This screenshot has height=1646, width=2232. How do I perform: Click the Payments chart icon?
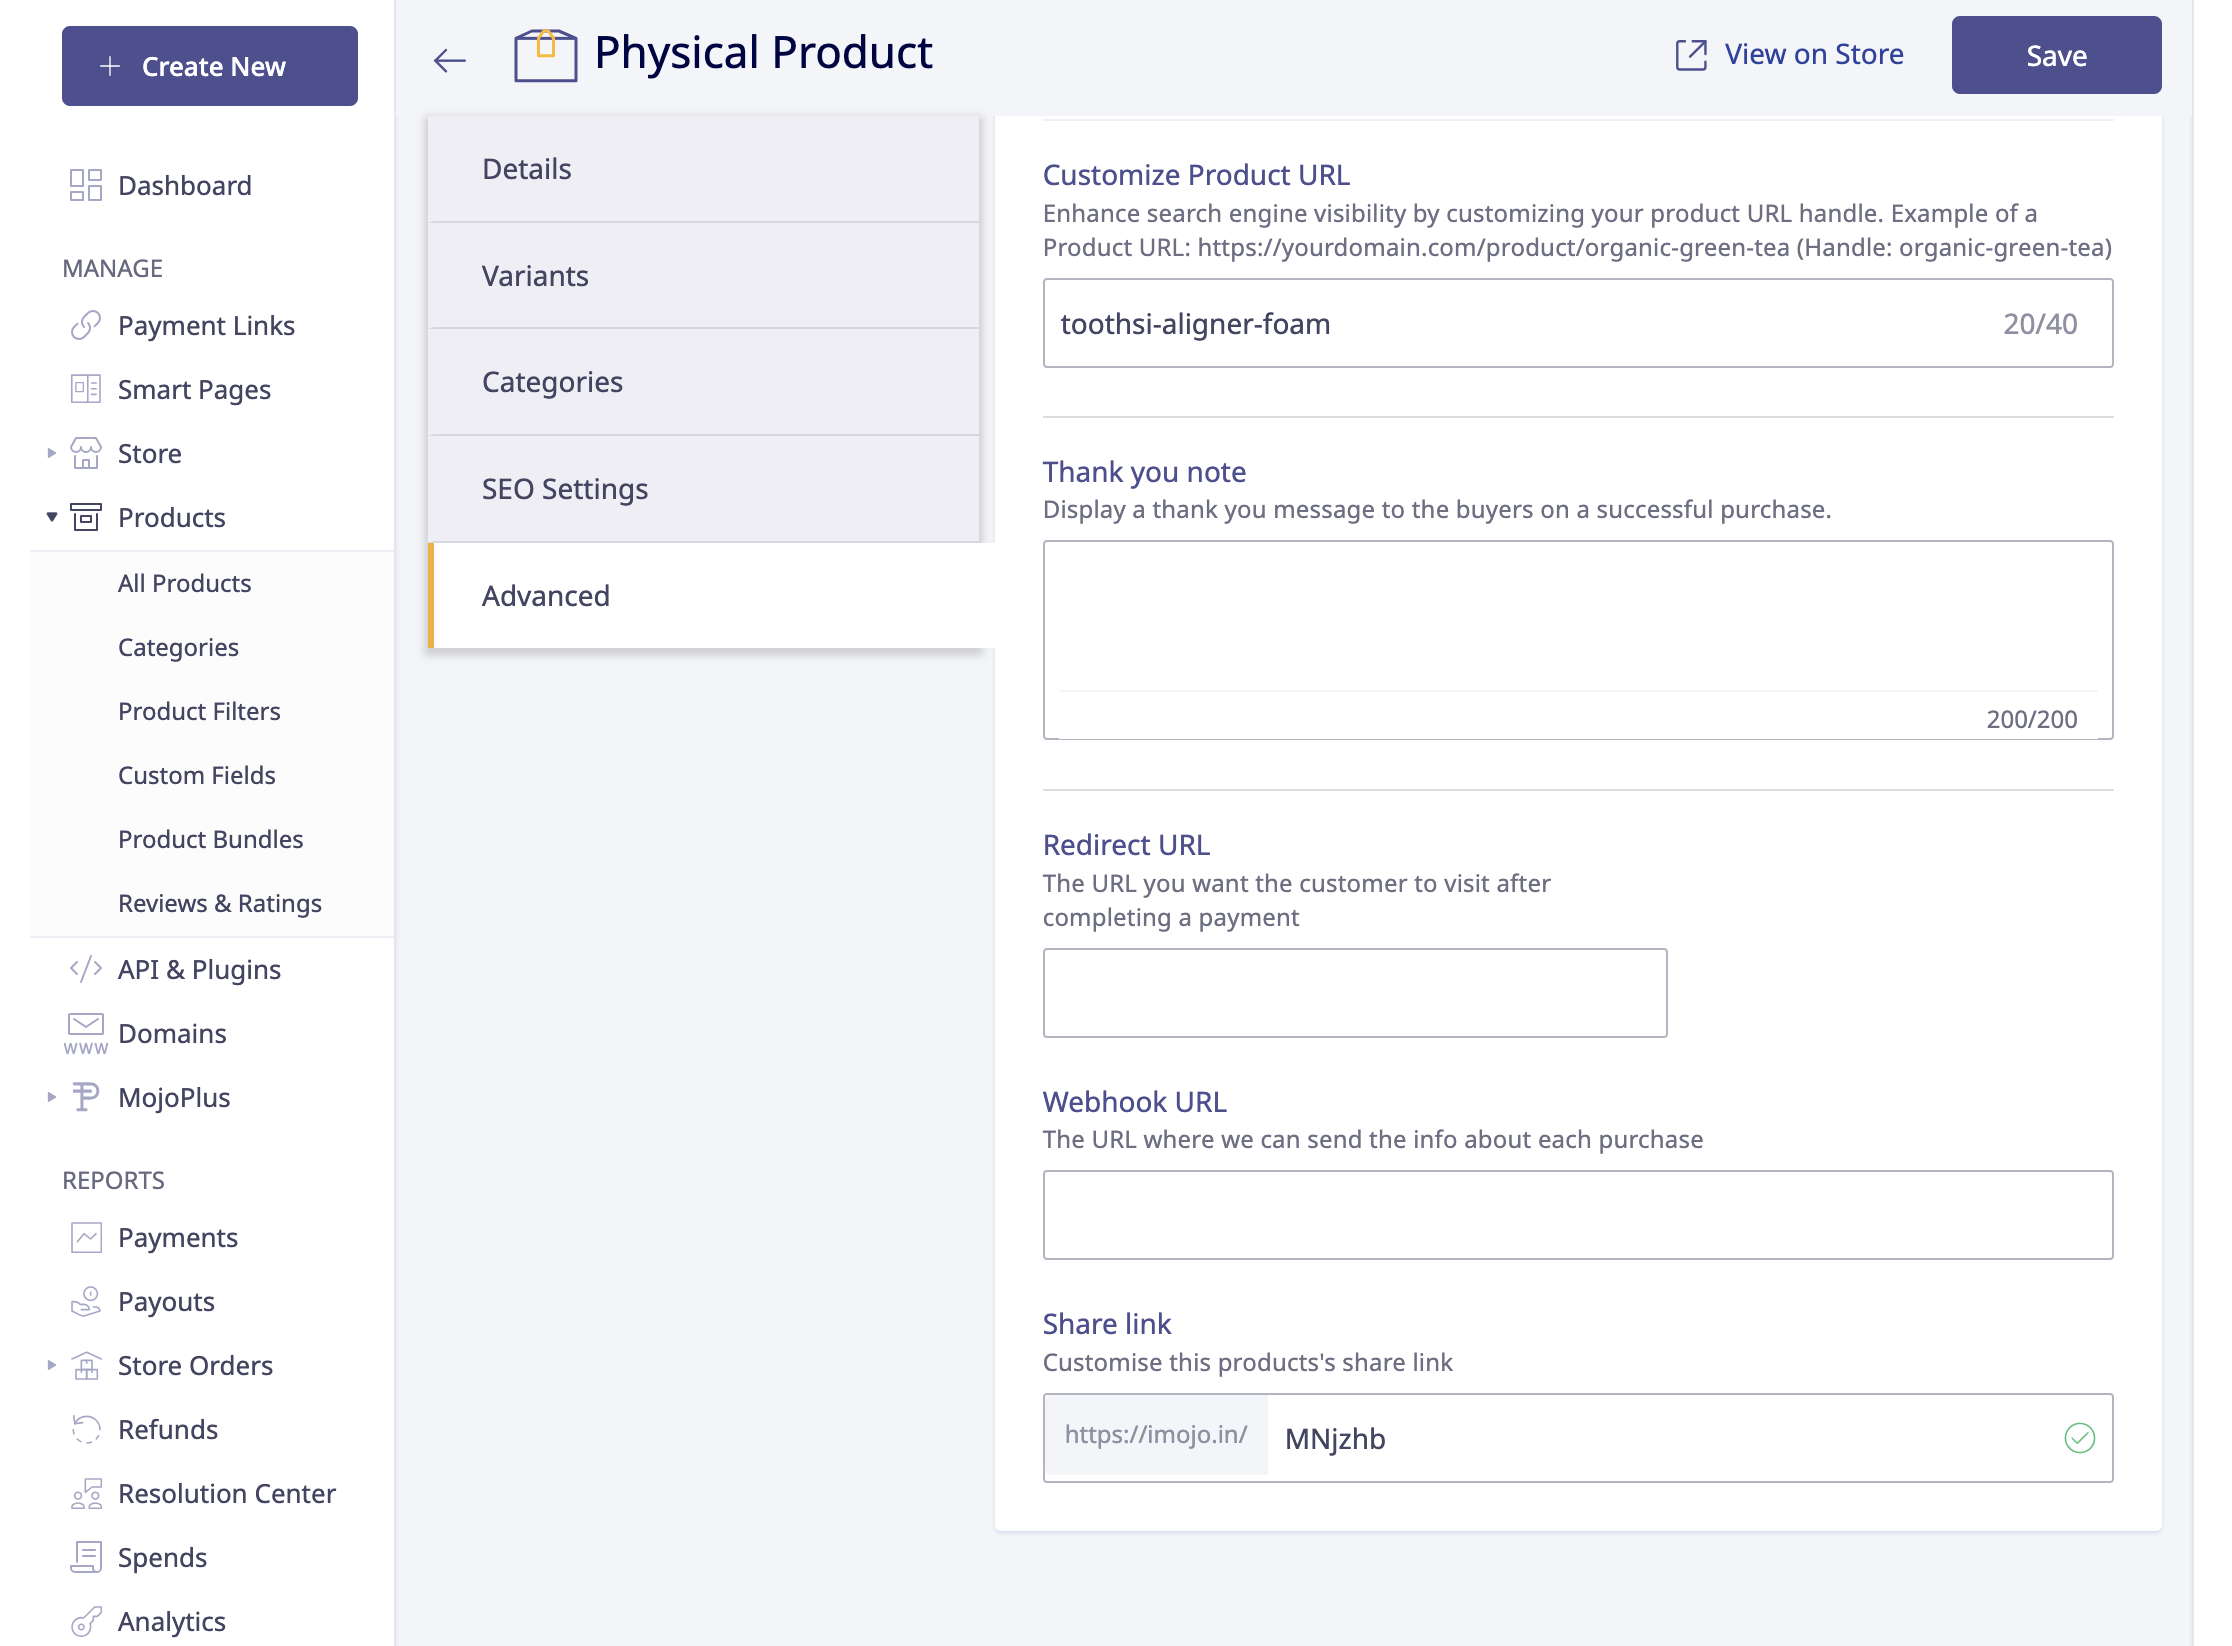click(86, 1237)
